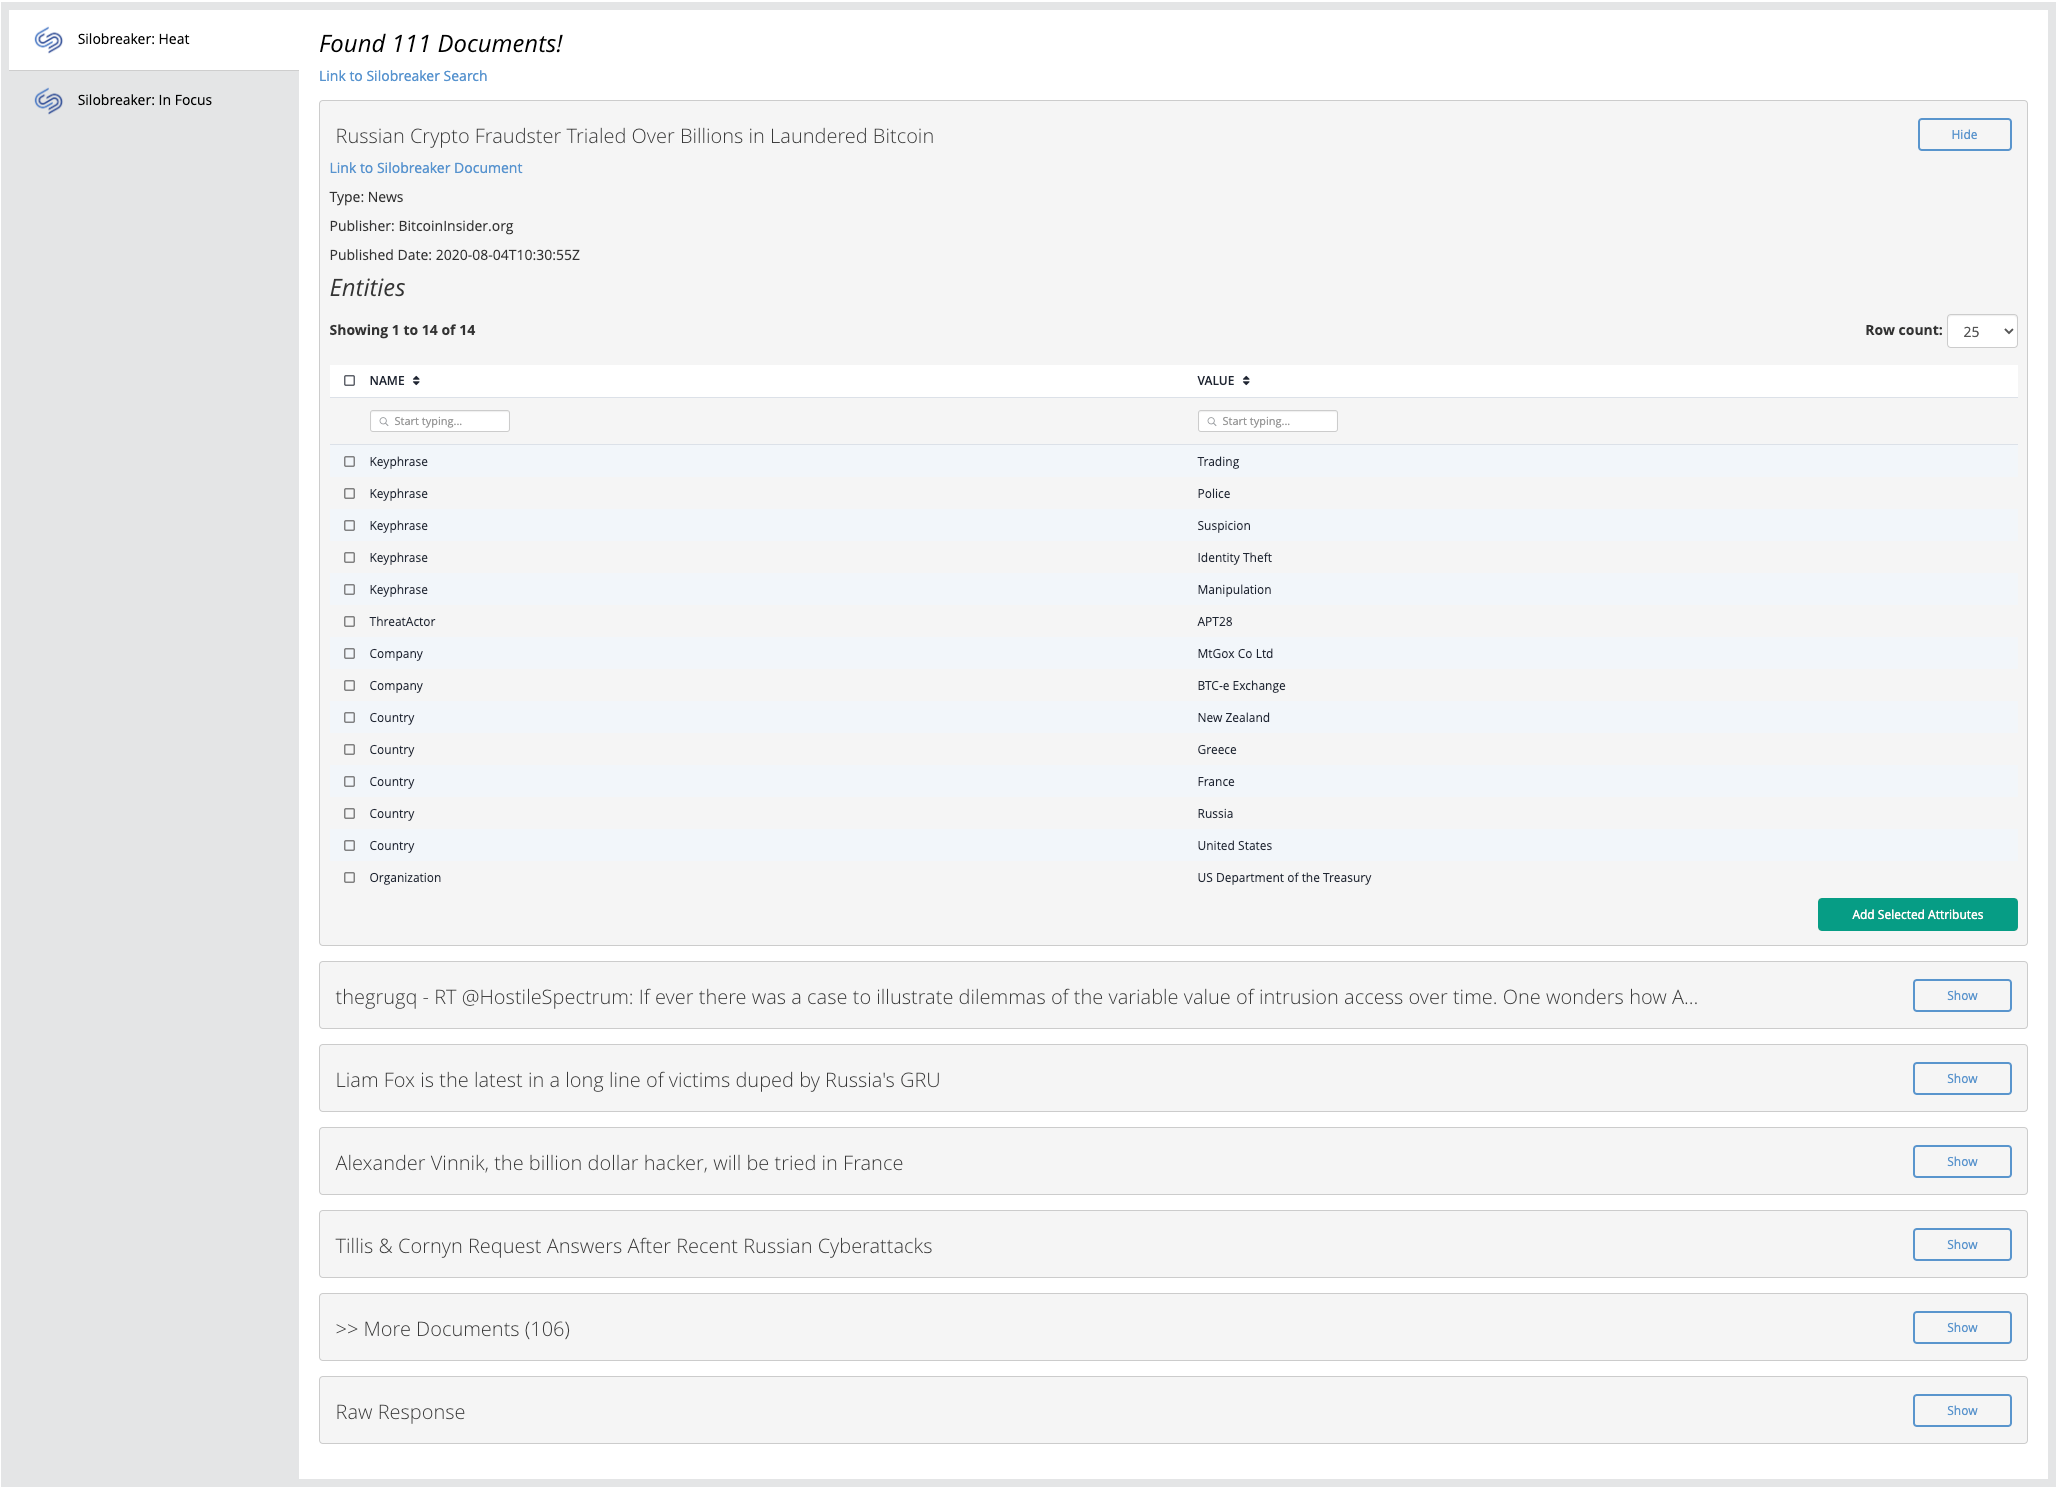Open the Silobreaker: Heat sidebar item

(153, 40)
